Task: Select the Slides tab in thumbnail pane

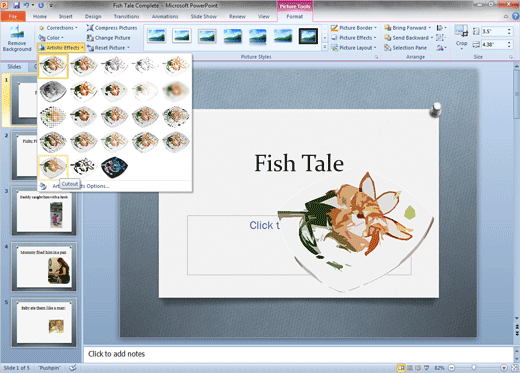Action: pos(14,67)
